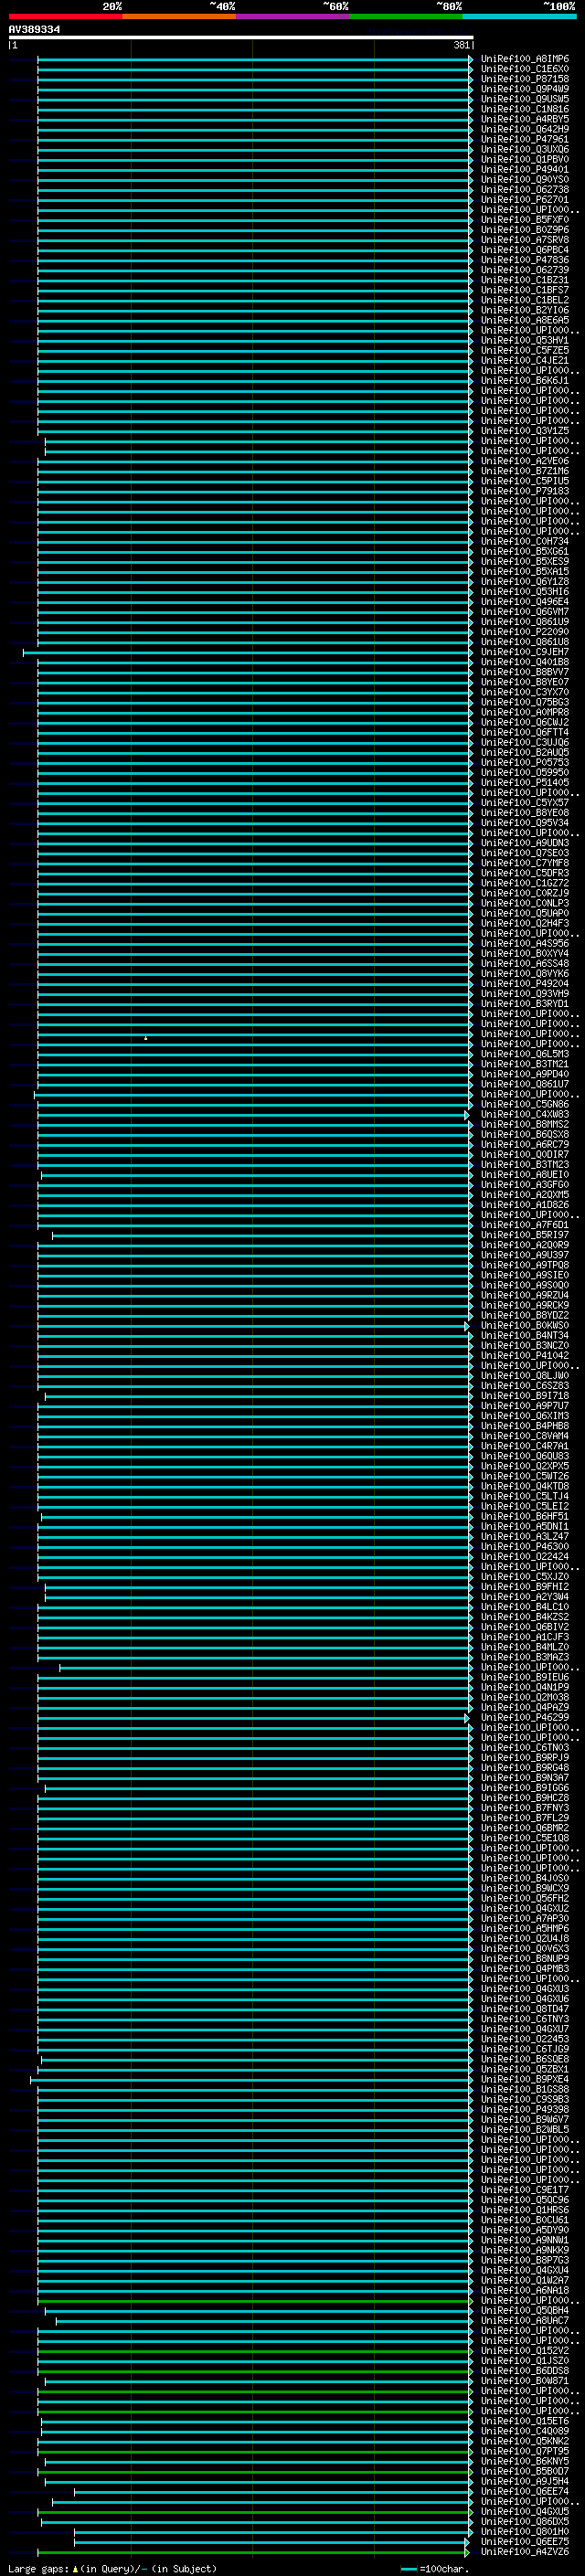
Task: Select hit label UniRef100_Q53HV1
Action: pyautogui.click(x=524, y=340)
